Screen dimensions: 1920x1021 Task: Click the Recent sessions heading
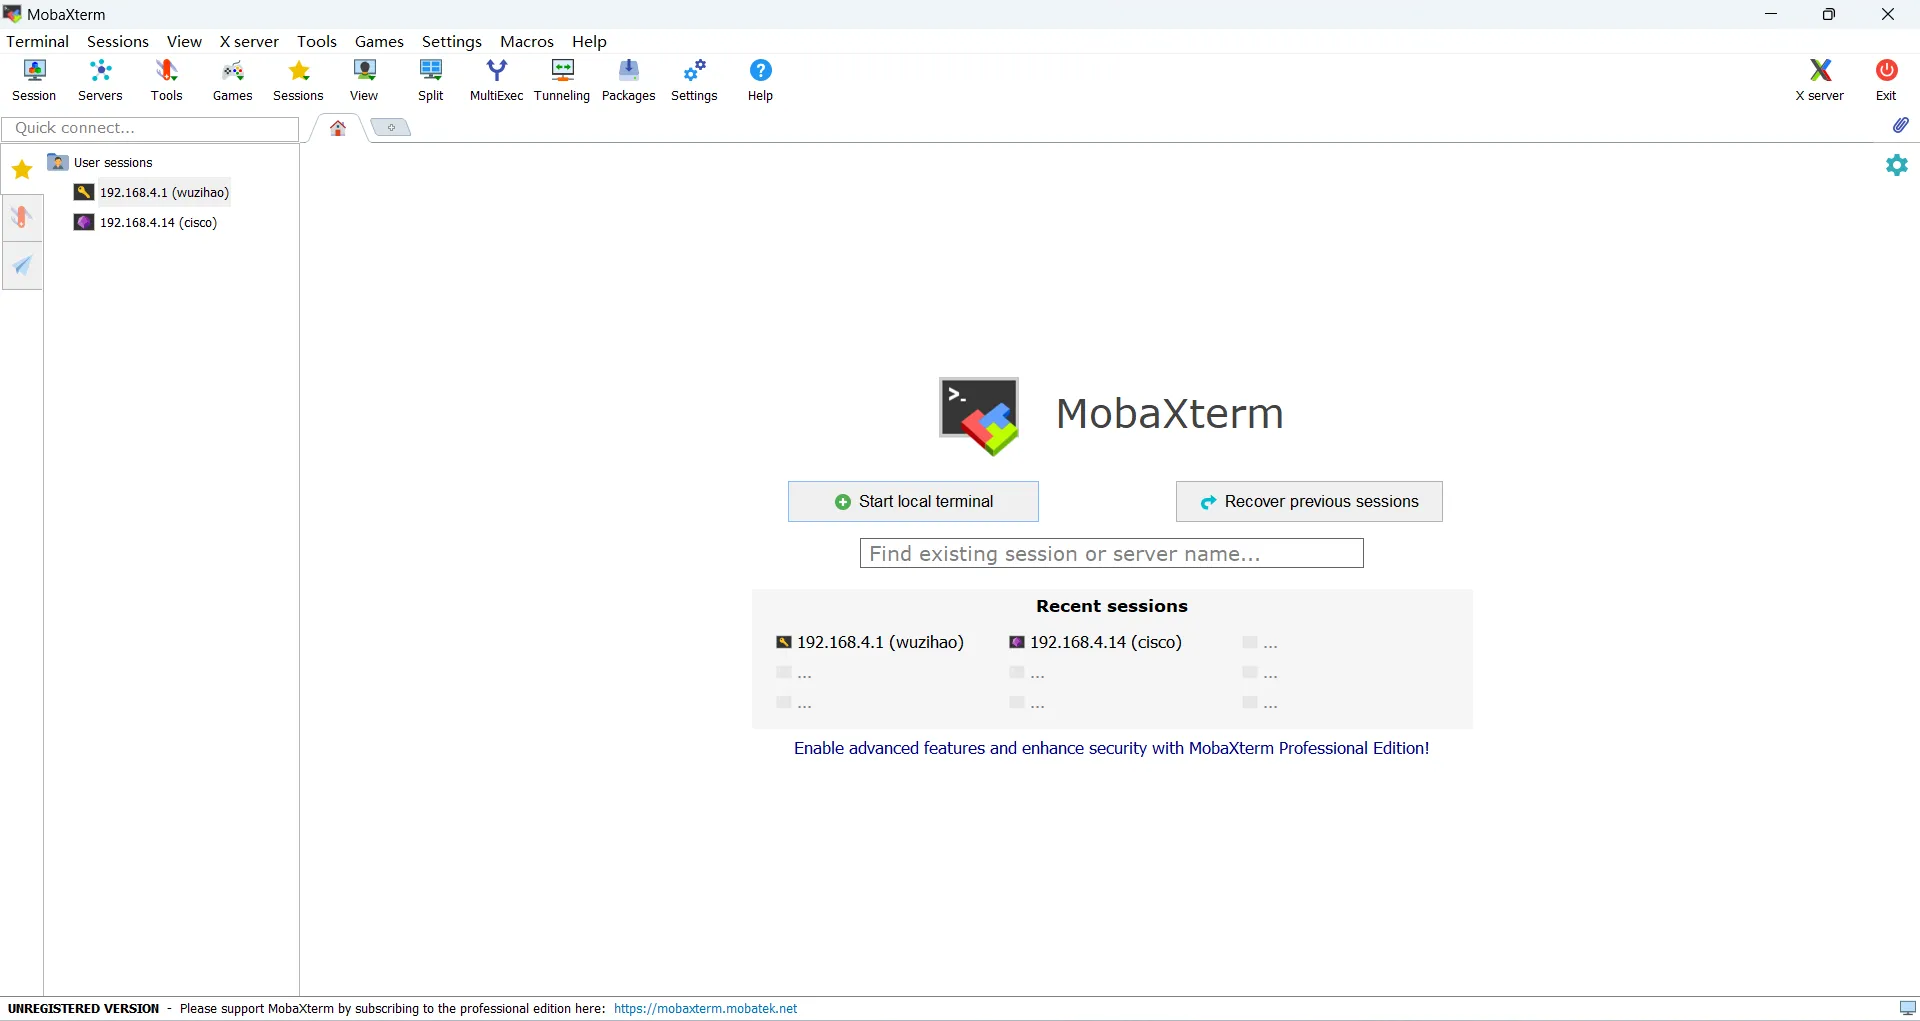1112,606
